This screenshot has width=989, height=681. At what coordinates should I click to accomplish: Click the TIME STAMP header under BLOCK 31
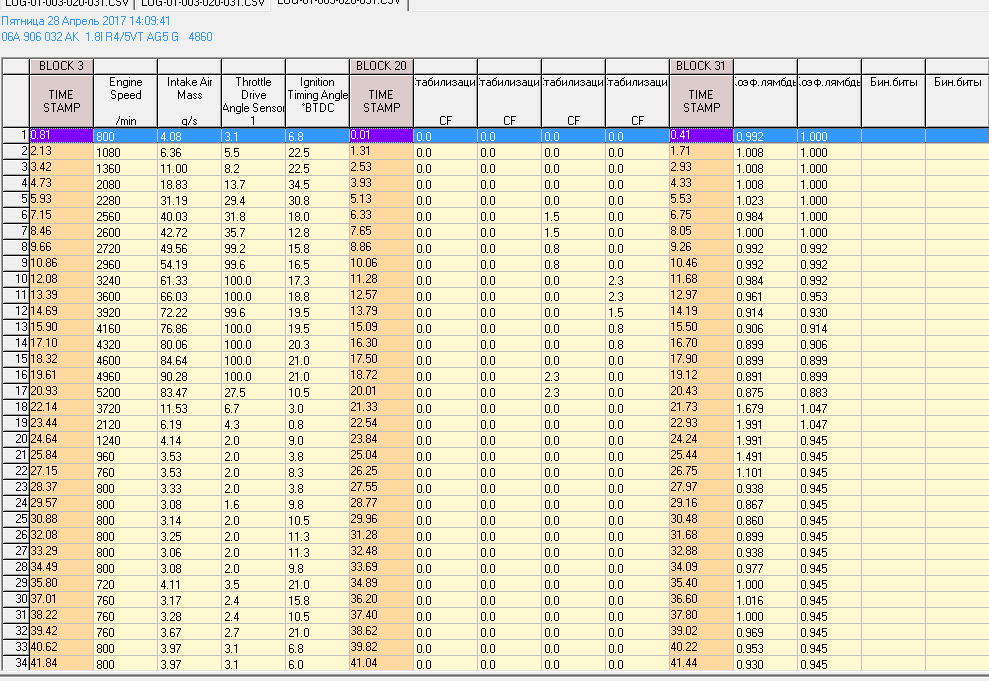pyautogui.click(x=701, y=101)
